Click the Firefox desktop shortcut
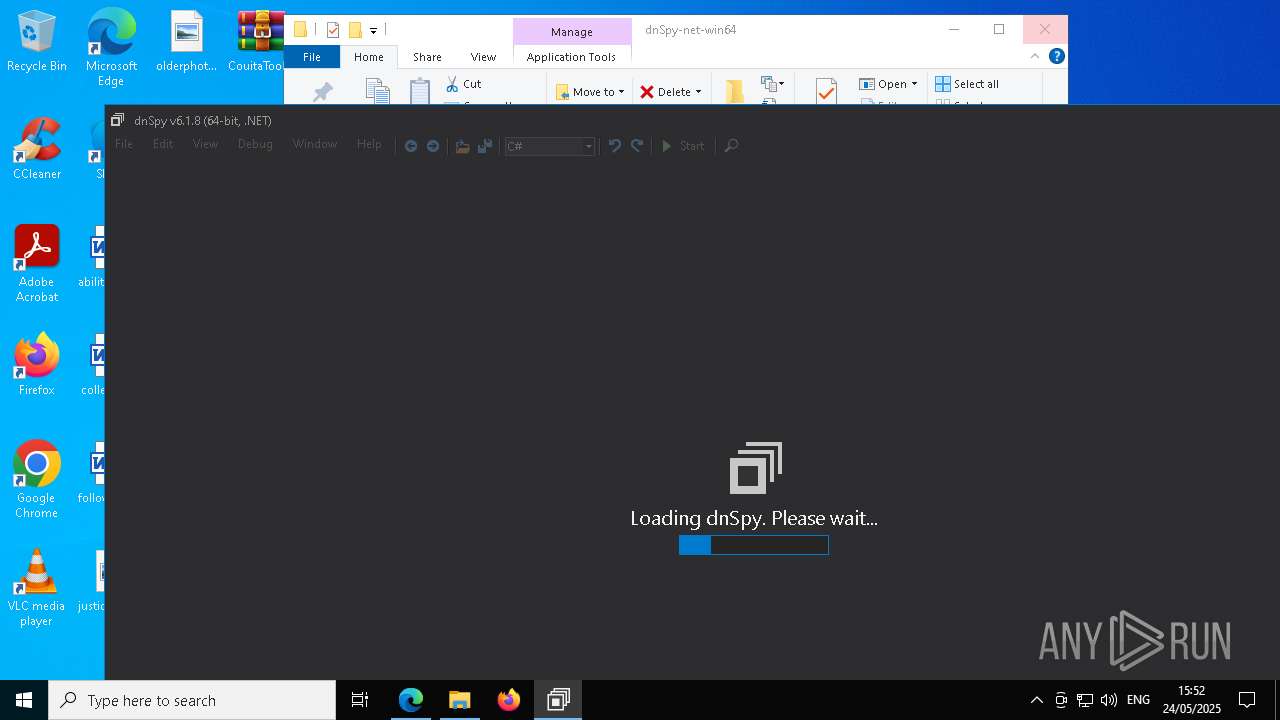Image resolution: width=1280 pixels, height=720 pixels. [x=37, y=364]
